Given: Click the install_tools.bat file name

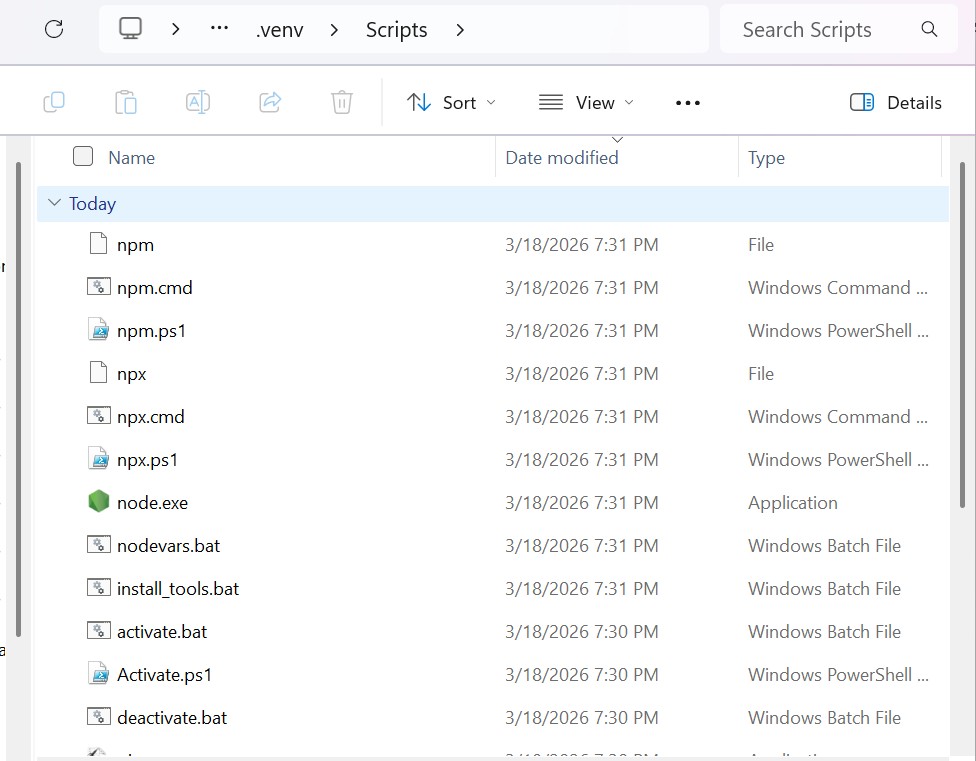Looking at the screenshot, I should [178, 589].
